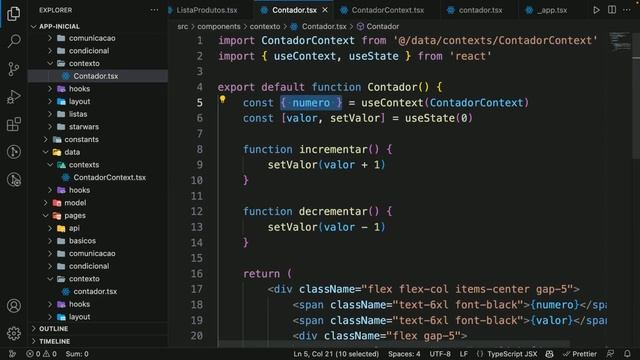Image resolution: width=640 pixels, height=360 pixels.
Task: Close the Contador.tsx tab
Action: [x=325, y=10]
